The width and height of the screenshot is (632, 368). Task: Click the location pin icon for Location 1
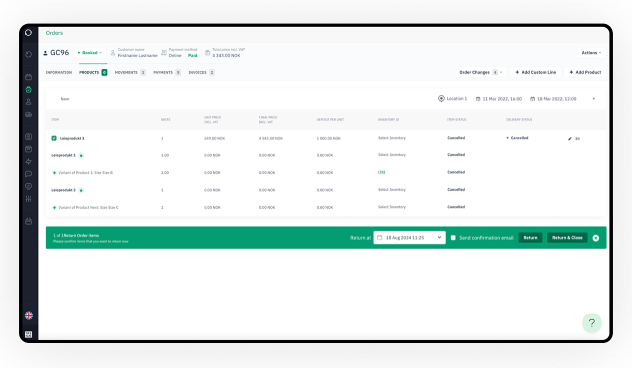click(x=441, y=98)
